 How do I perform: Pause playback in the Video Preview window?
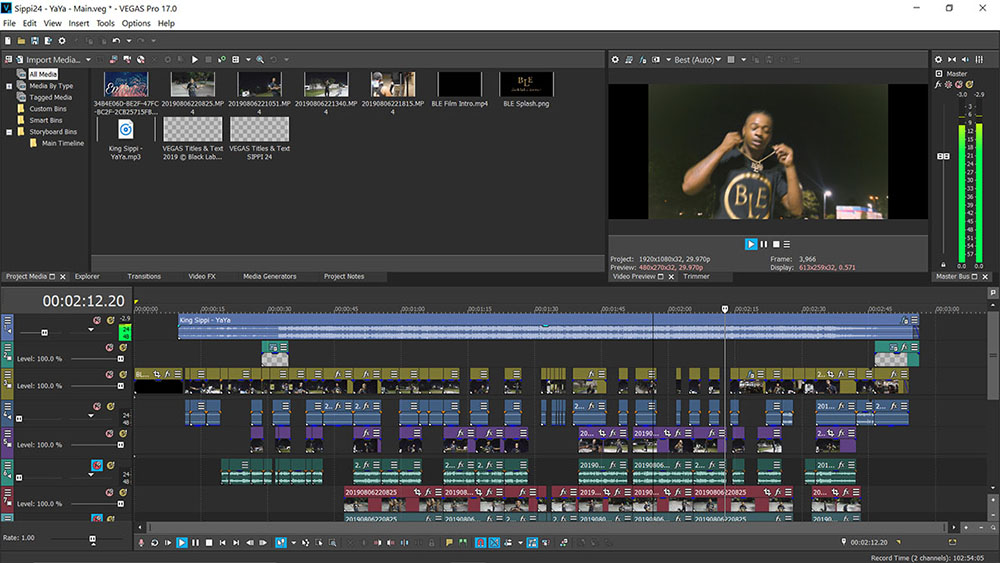(764, 244)
